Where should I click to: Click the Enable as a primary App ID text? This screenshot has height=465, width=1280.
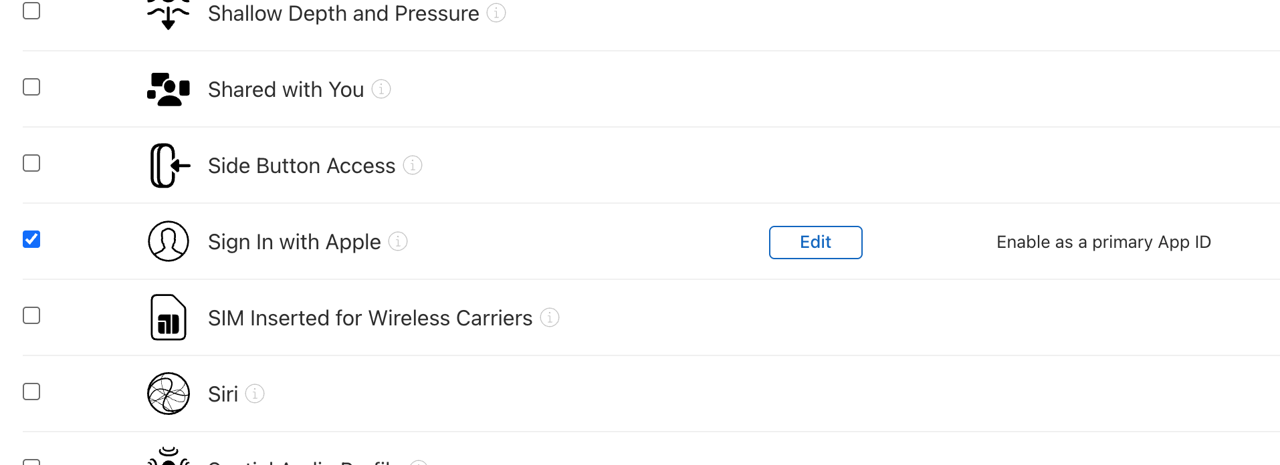(1103, 242)
